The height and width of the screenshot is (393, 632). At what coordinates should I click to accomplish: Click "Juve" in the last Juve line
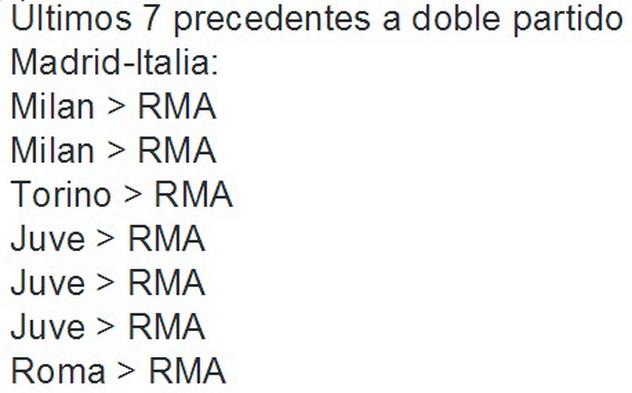point(48,326)
